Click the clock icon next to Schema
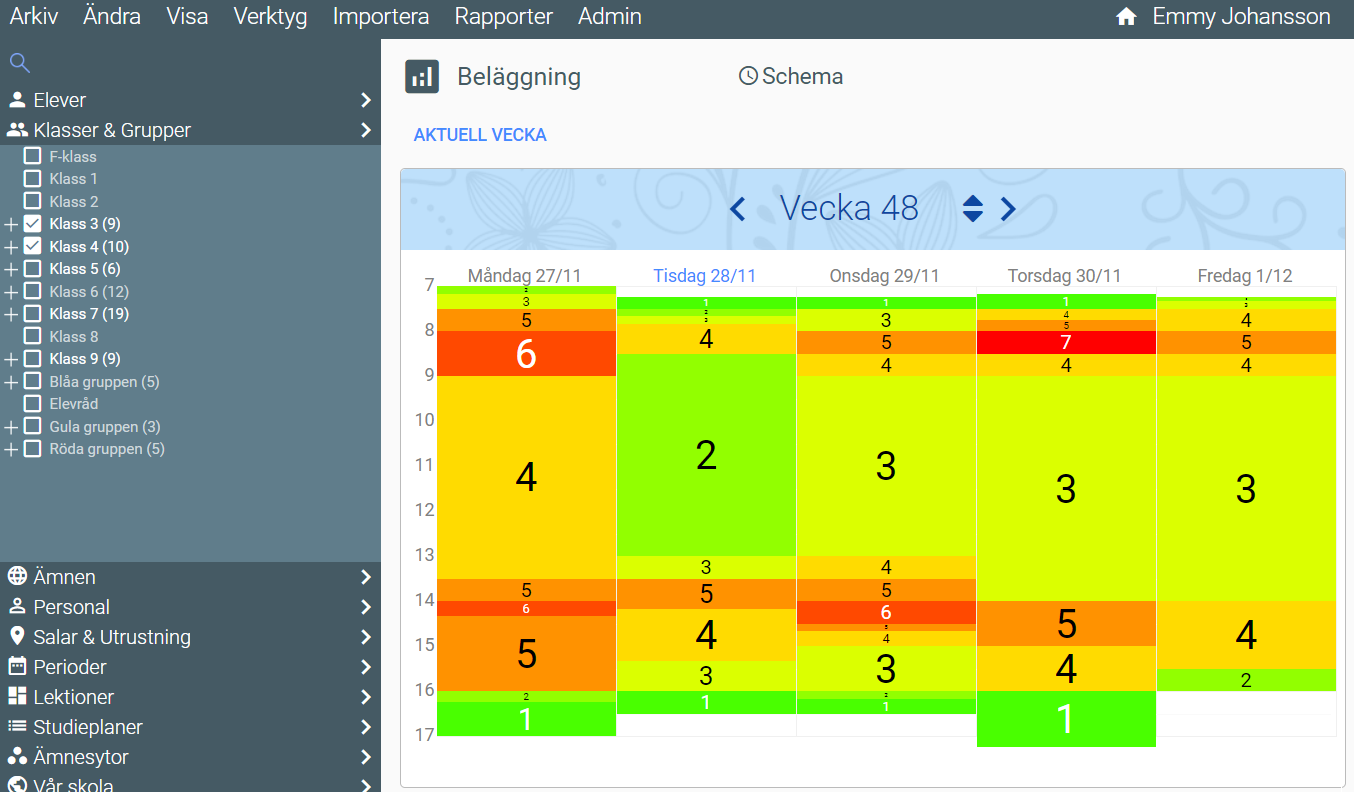Viewport: 1354px width, 792px height. [x=748, y=76]
